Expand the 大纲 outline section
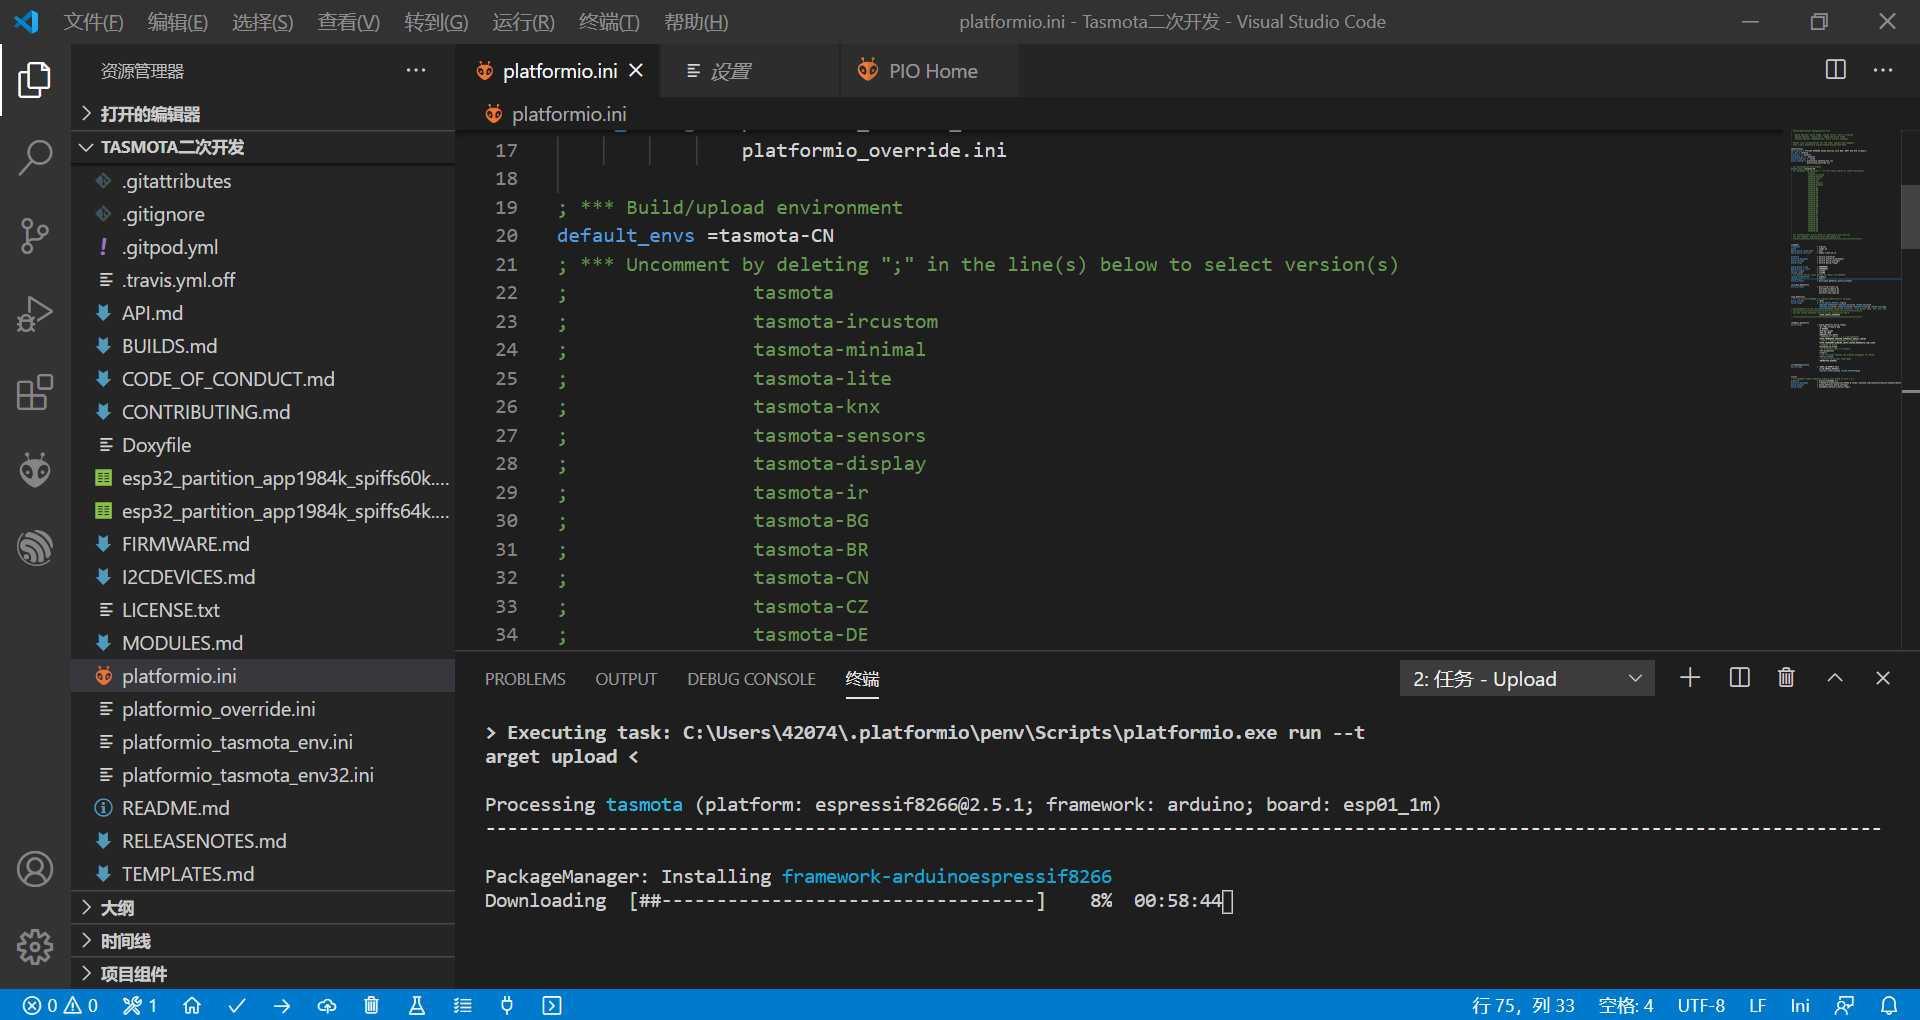 coord(264,908)
